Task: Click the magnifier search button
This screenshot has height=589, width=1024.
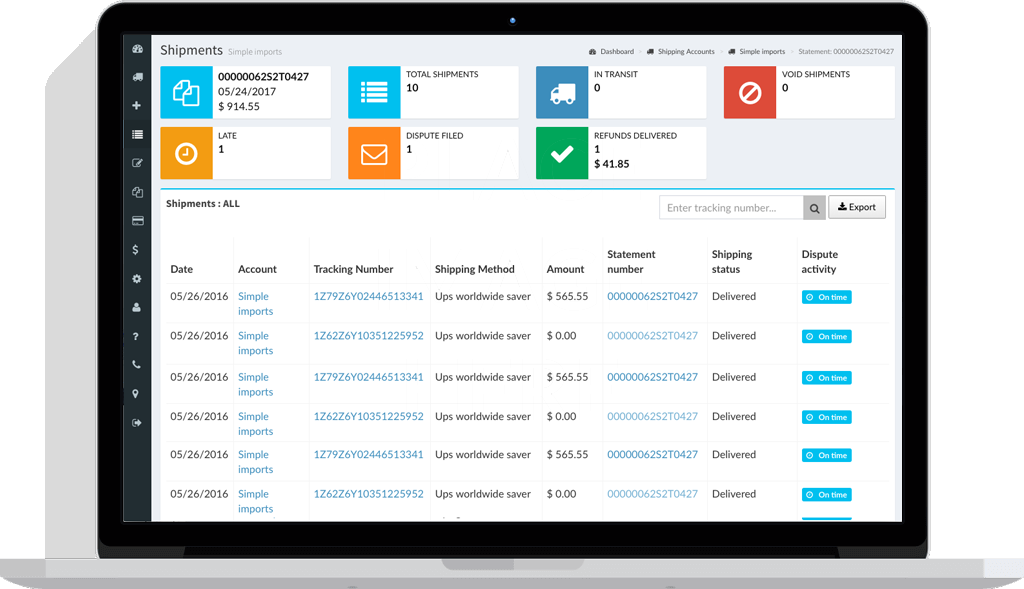Action: [815, 208]
